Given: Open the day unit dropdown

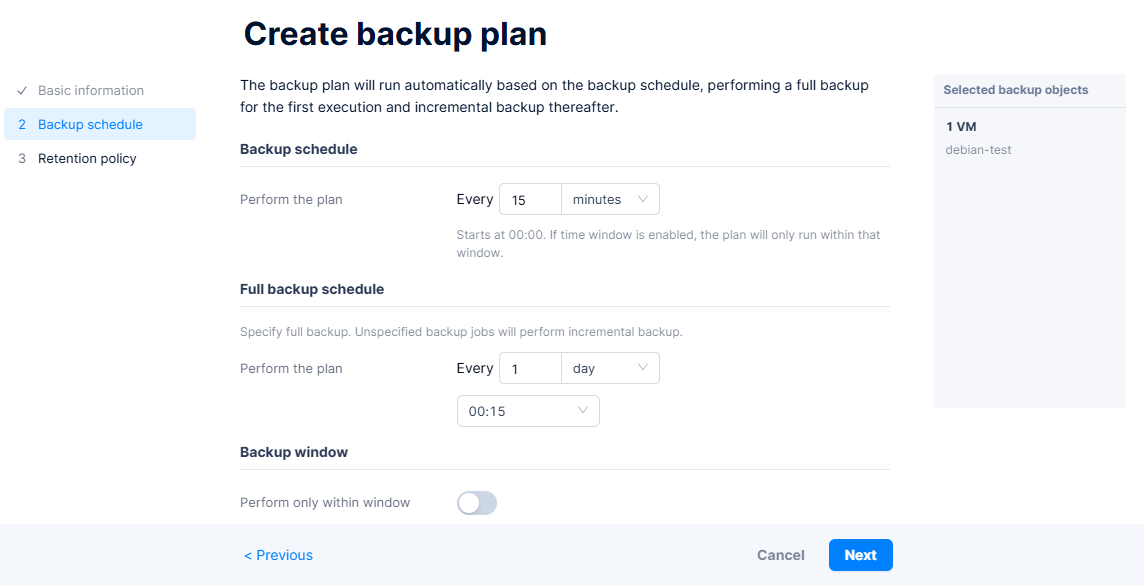Looking at the screenshot, I should pyautogui.click(x=609, y=368).
